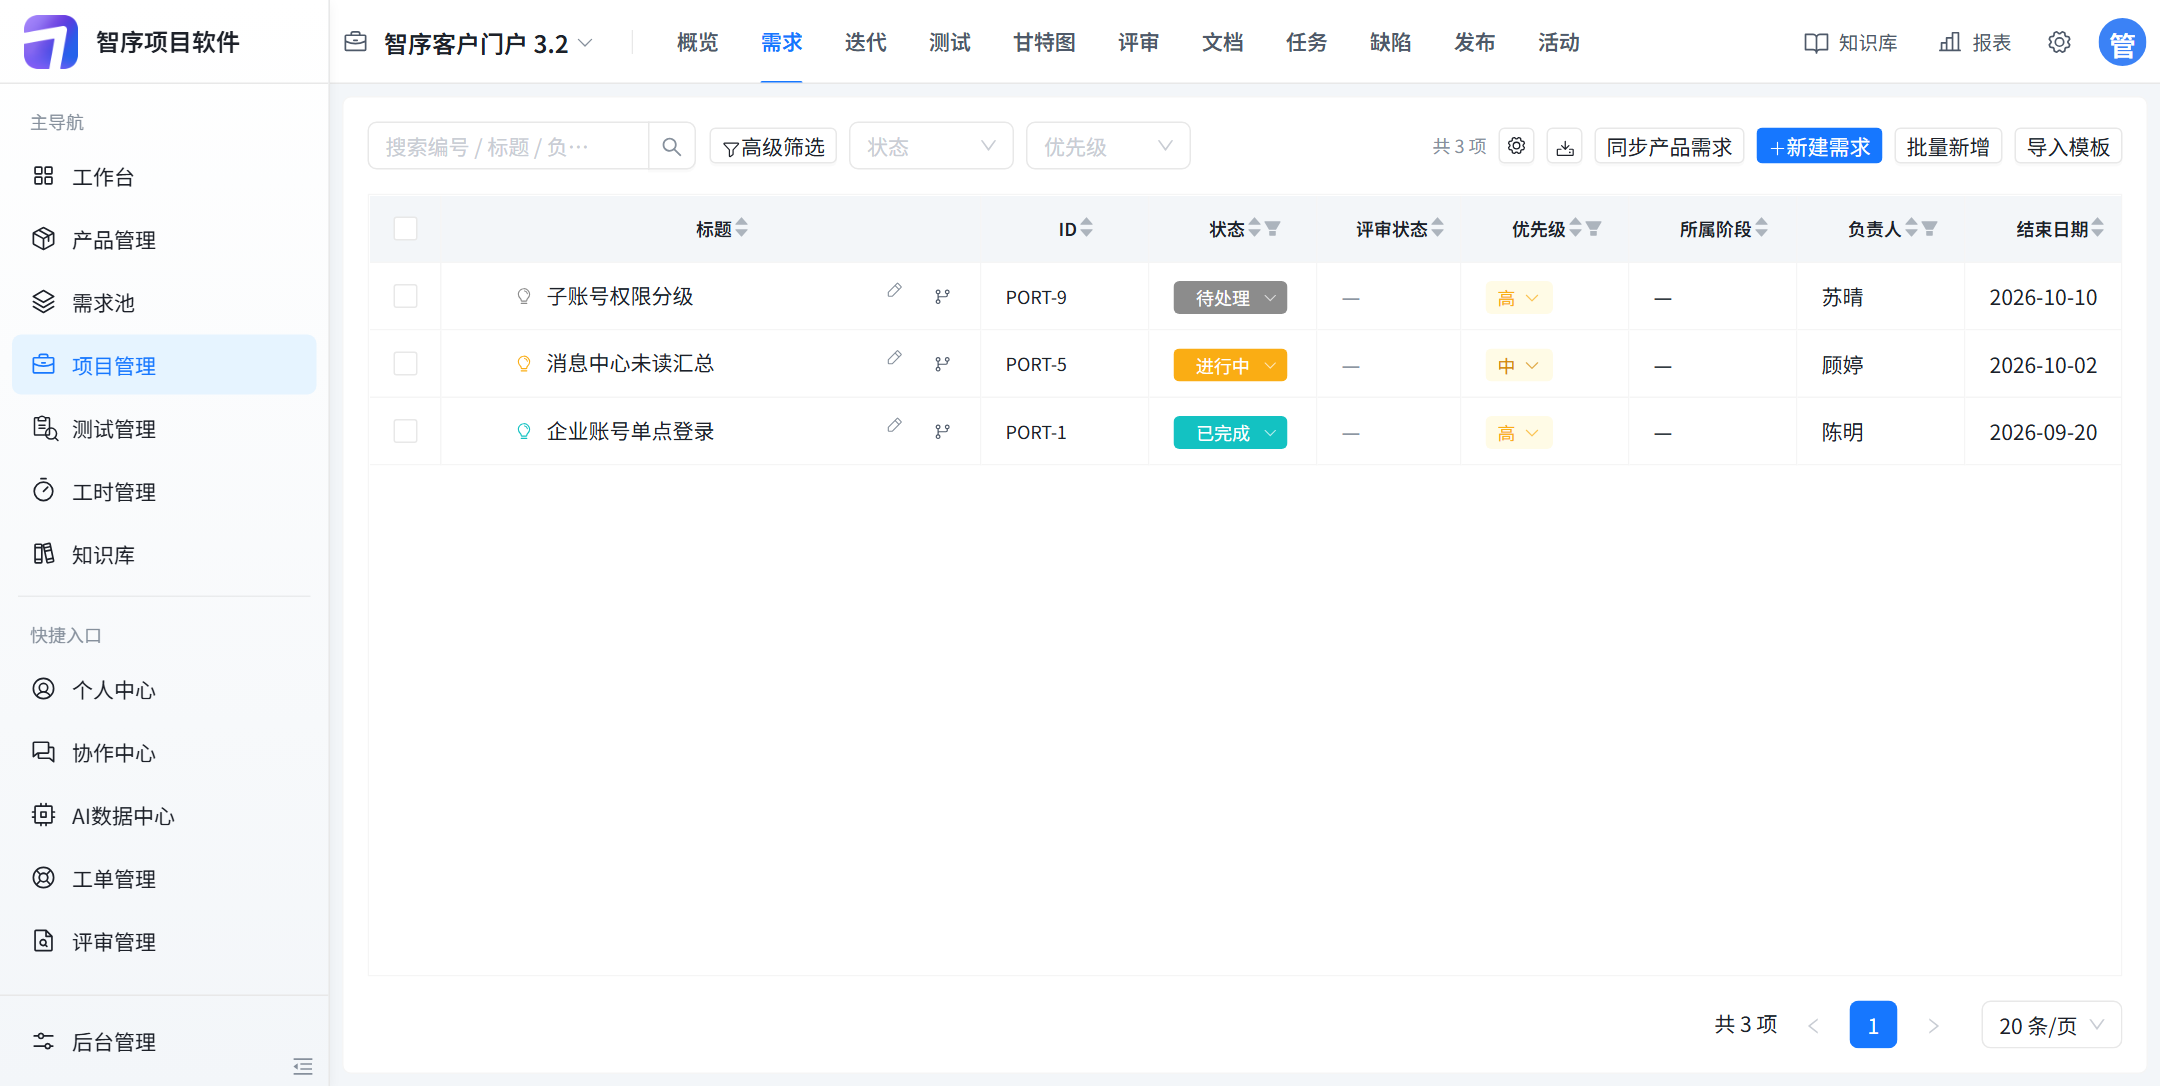Collapse the sidebar using the bottom icon
Screen dimensions: 2160x1086
tap(303, 1066)
